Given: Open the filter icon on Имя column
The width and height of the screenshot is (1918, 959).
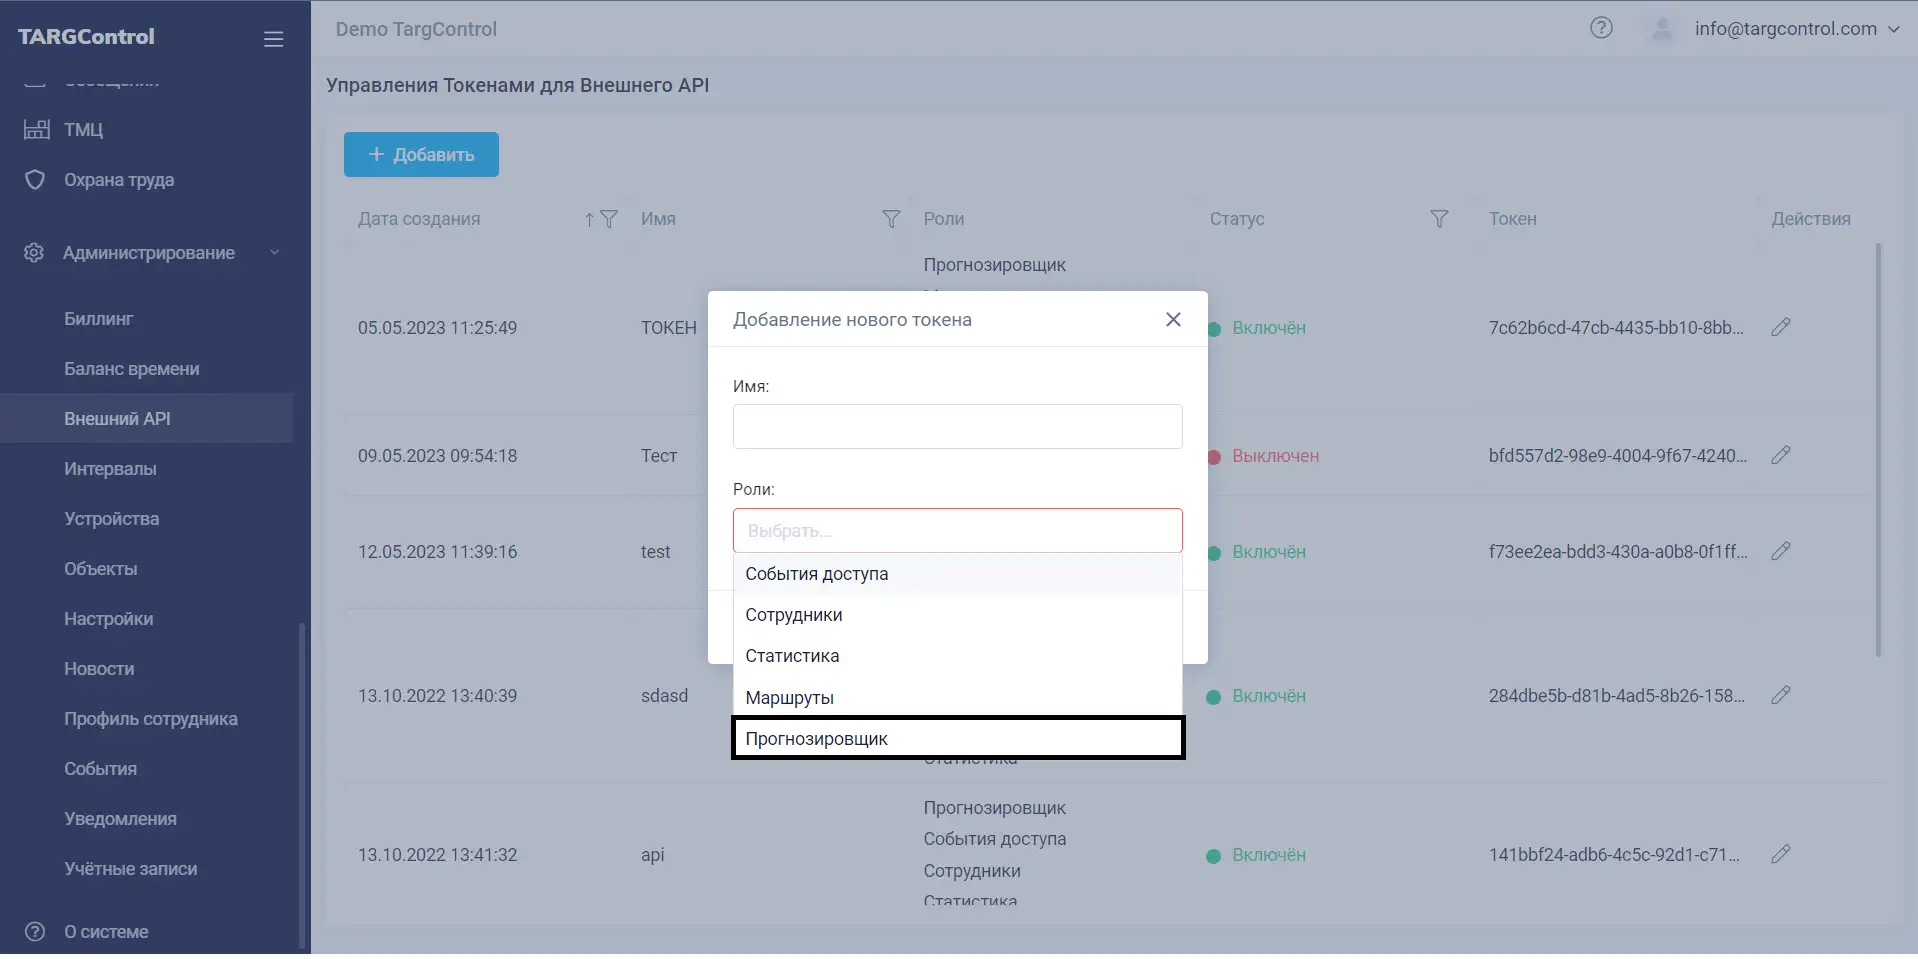Looking at the screenshot, I should coord(889,219).
